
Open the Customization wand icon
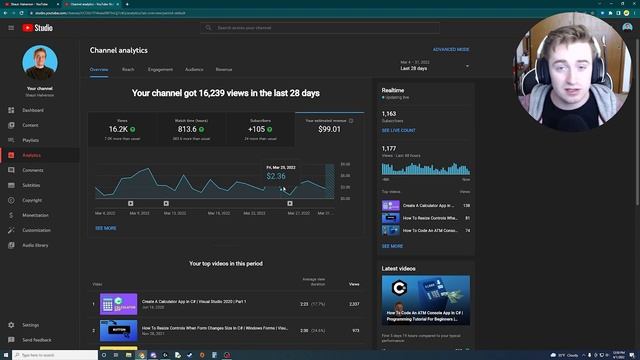coord(11,230)
